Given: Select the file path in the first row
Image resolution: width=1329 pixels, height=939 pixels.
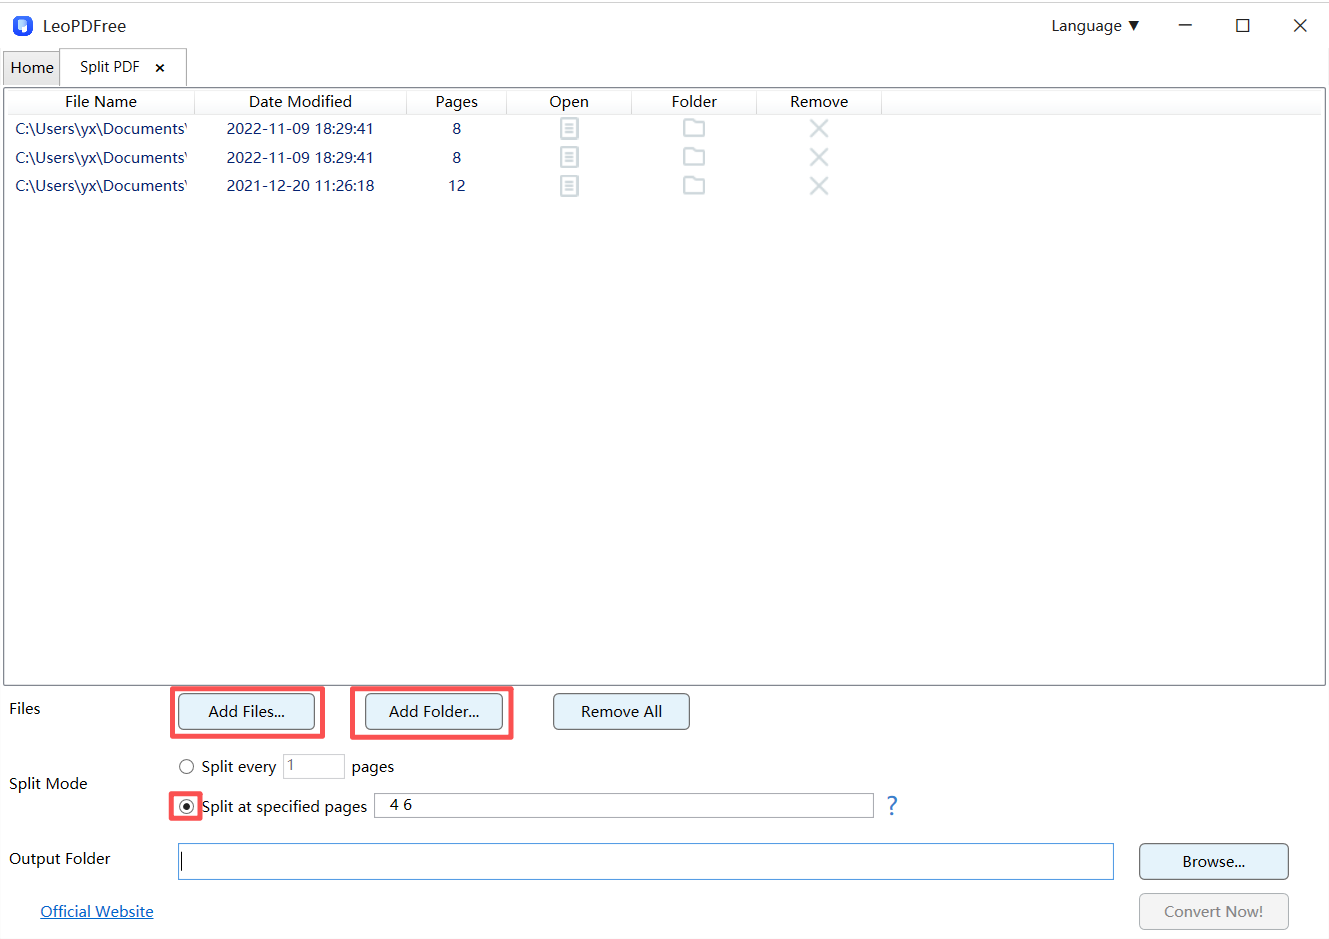Looking at the screenshot, I should click(x=101, y=128).
